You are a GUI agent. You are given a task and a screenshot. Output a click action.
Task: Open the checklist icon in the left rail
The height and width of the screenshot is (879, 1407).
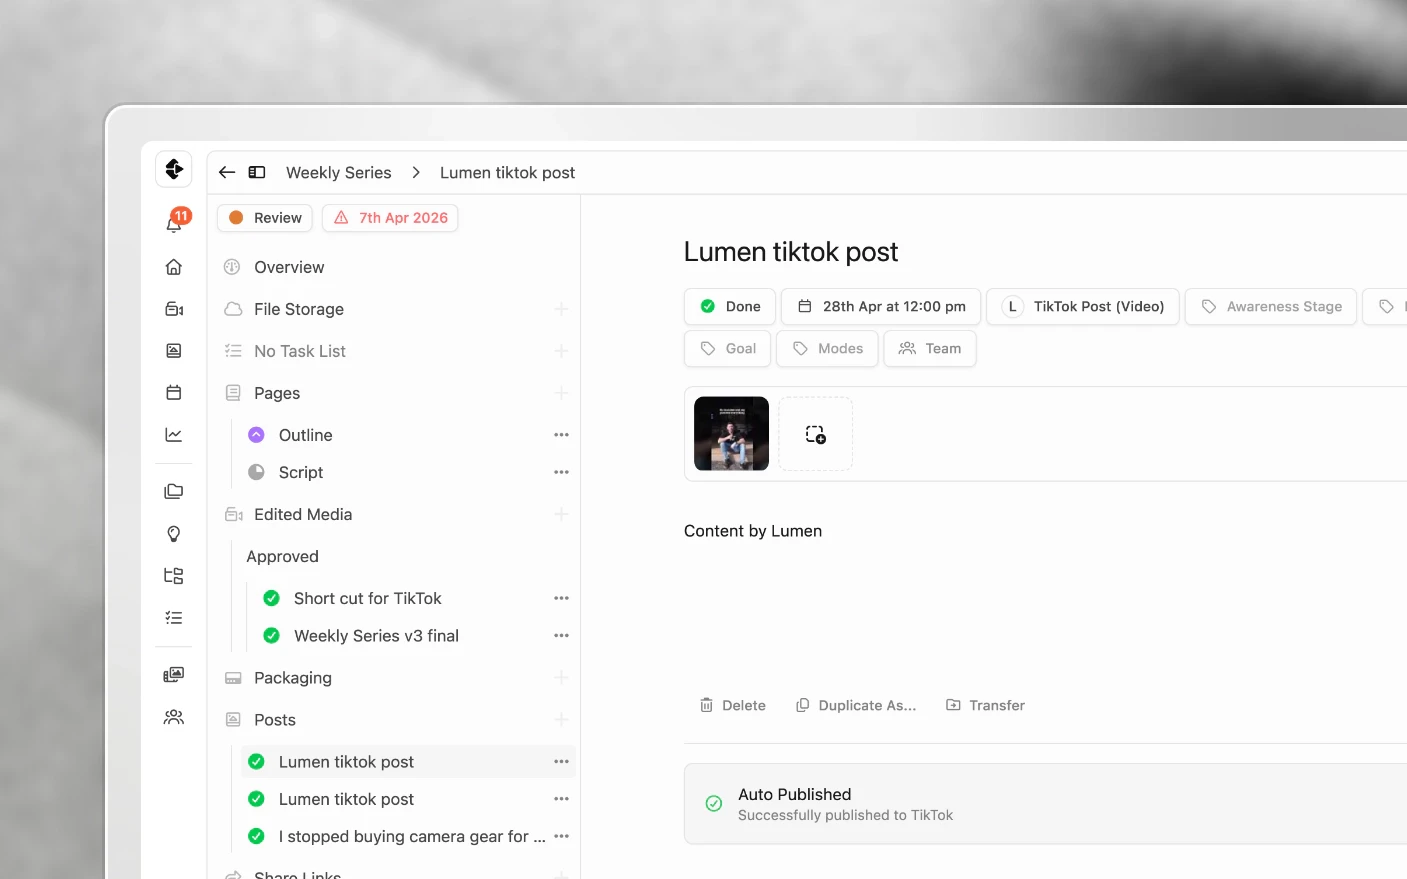tap(174, 618)
